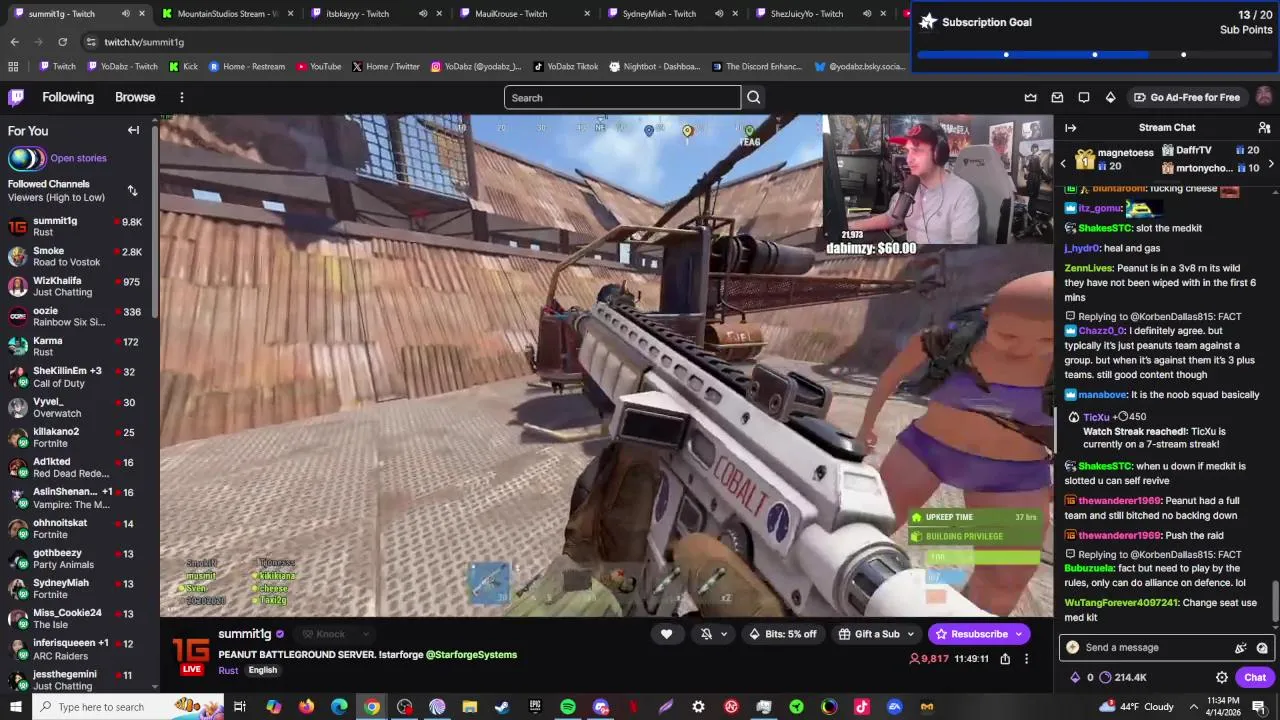Open the Browse page
Screen dimensions: 1280x720
coord(135,97)
